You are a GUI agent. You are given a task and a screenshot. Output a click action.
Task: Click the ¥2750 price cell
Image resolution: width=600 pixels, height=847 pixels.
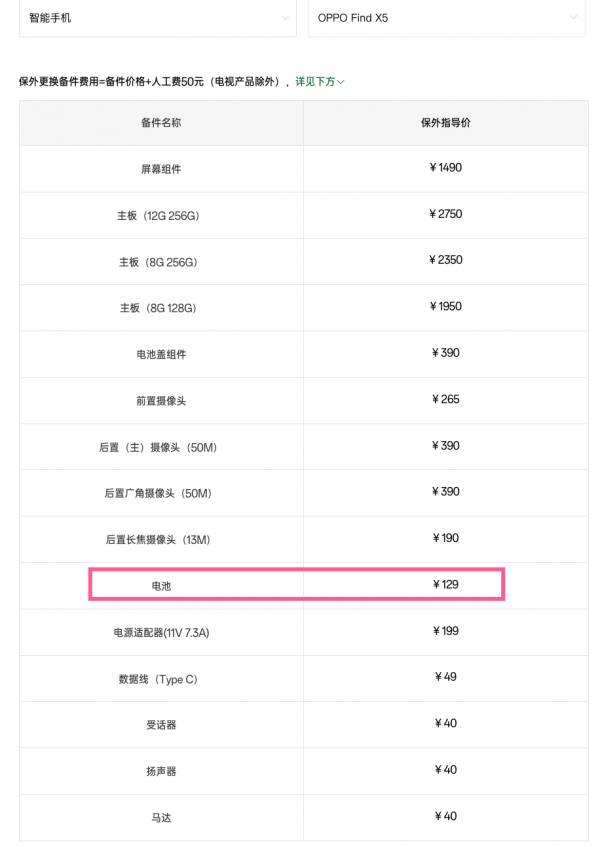pos(445,214)
